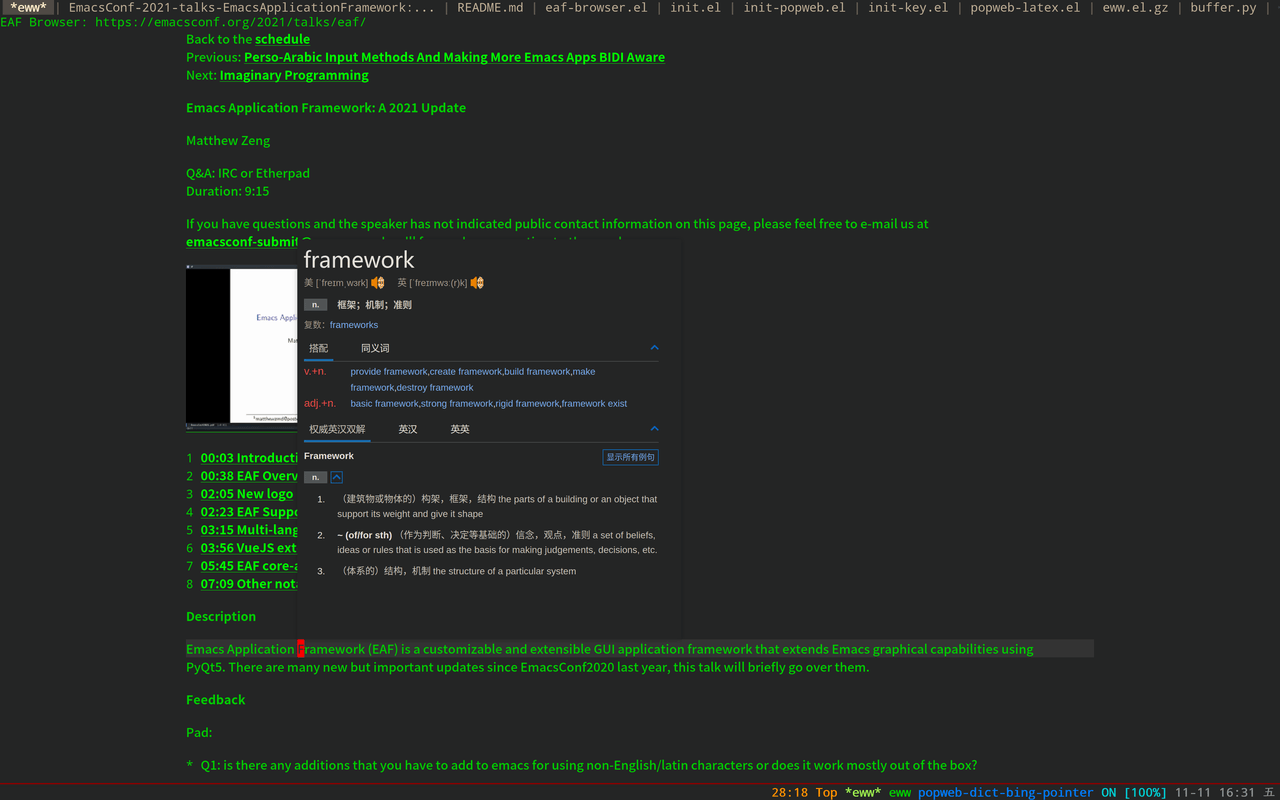Click the popweb-dict-bing-pointer mode indicator
This screenshot has height=800, width=1280.
[x=1006, y=792]
